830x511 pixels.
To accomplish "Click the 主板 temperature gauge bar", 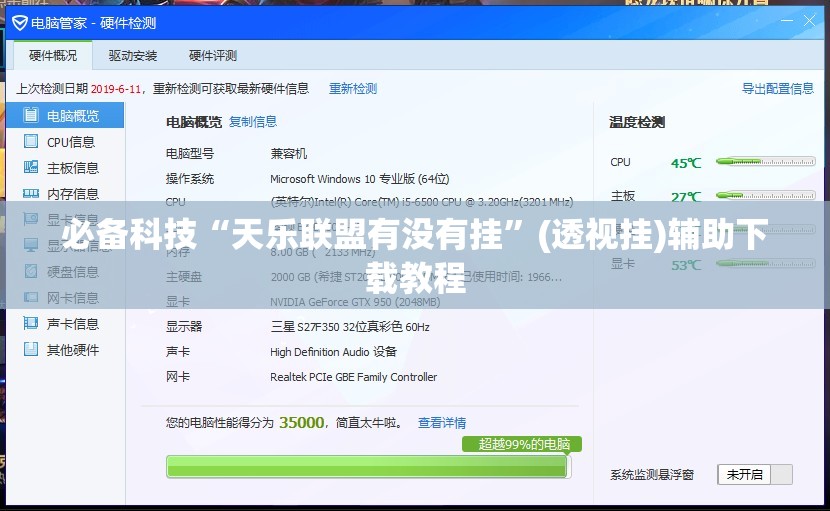I will point(765,195).
